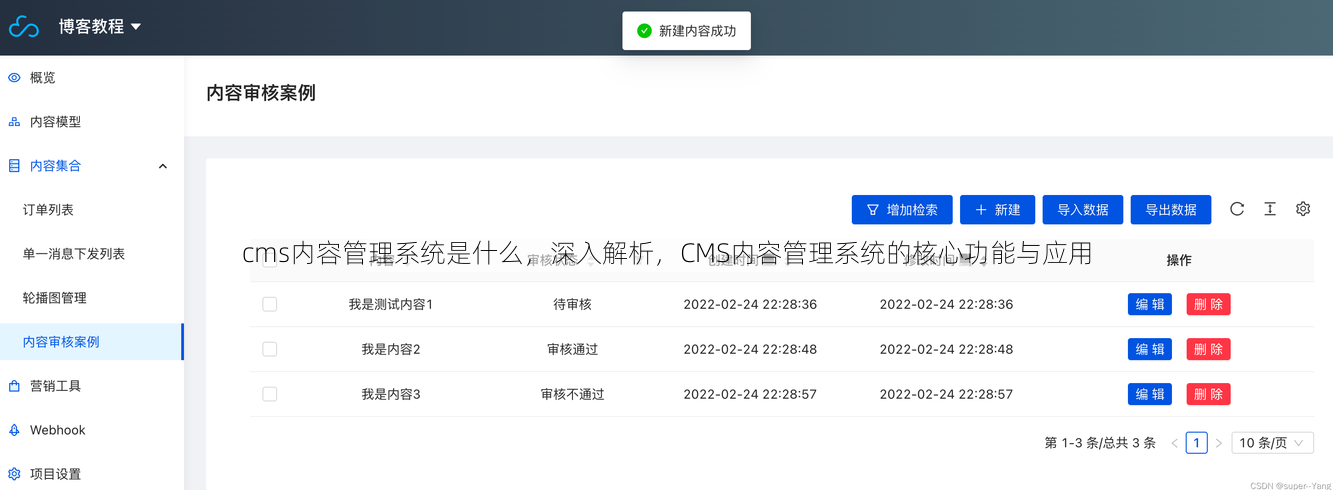The image size is (1333, 490).
Task: Tick the checkbox for 我是内容3
Action: tap(270, 394)
